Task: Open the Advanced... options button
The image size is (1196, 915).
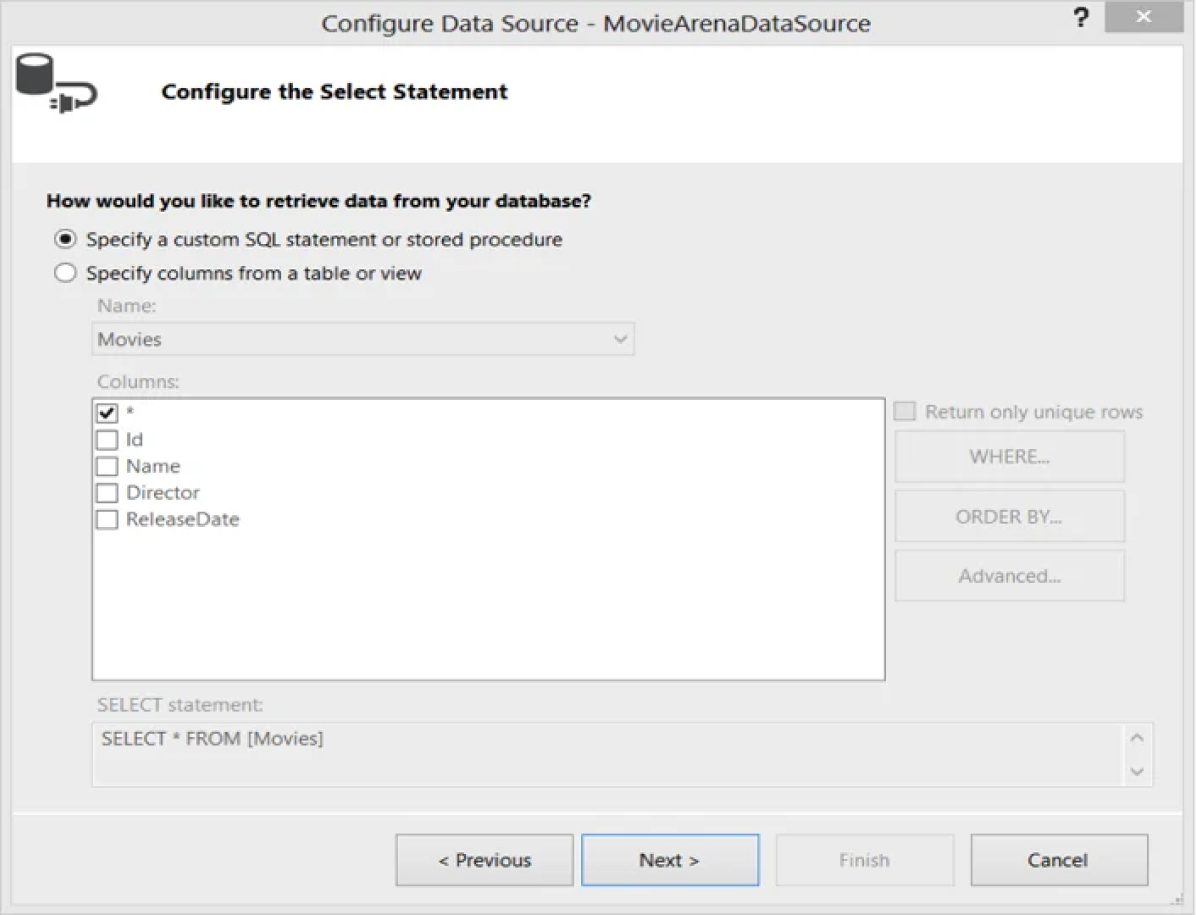Action: click(x=1009, y=576)
